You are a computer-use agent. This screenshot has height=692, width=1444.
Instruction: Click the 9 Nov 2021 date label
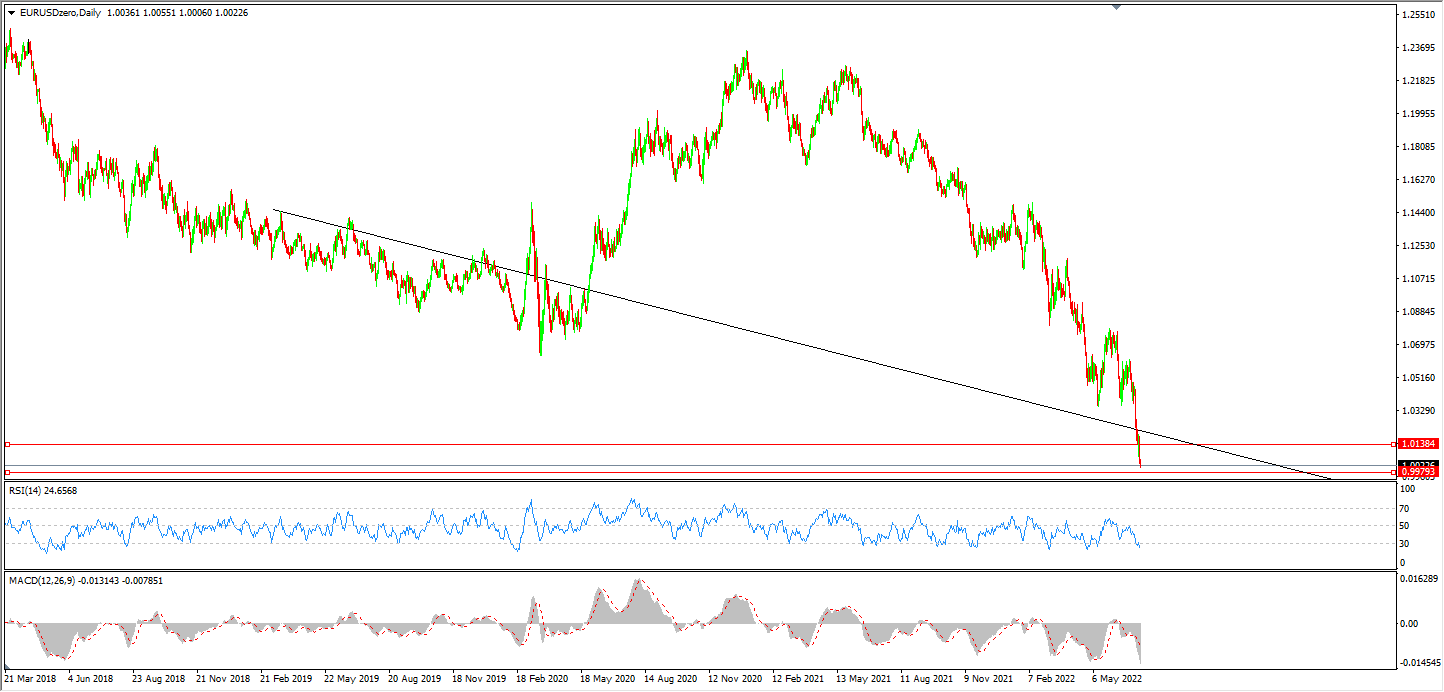tap(990, 678)
